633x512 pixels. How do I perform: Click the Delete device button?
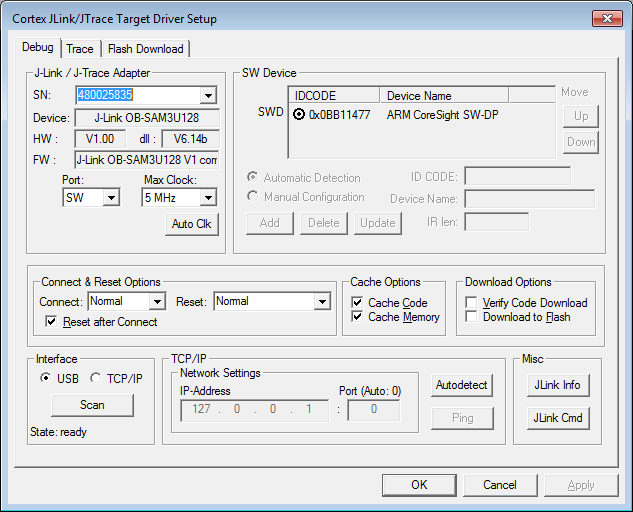pyautogui.click(x=324, y=223)
